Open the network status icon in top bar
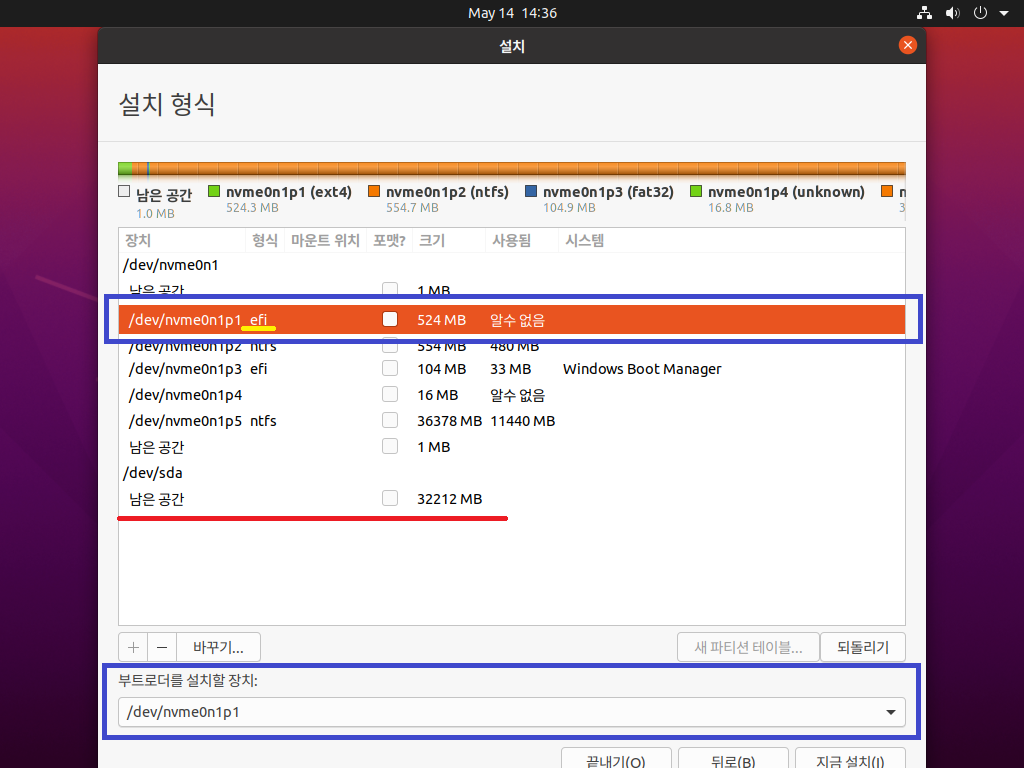 (x=924, y=13)
